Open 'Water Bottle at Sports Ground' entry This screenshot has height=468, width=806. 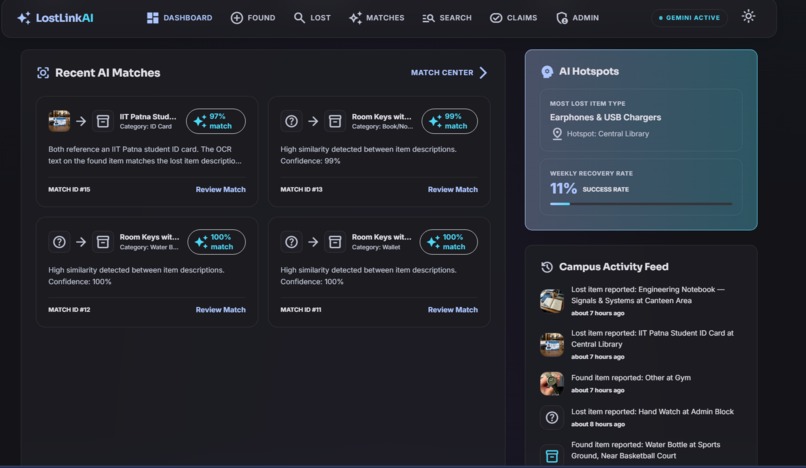coord(648,451)
